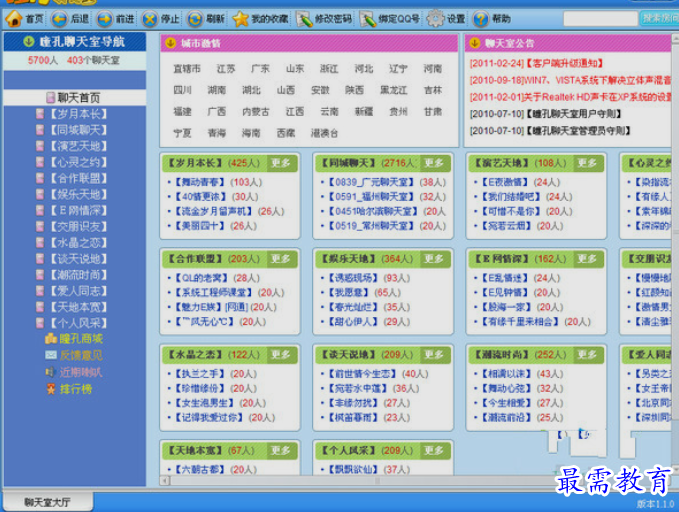This screenshot has width=679, height=512.
Task: Refresh the page with 刷新 icon
Action: pos(195,19)
